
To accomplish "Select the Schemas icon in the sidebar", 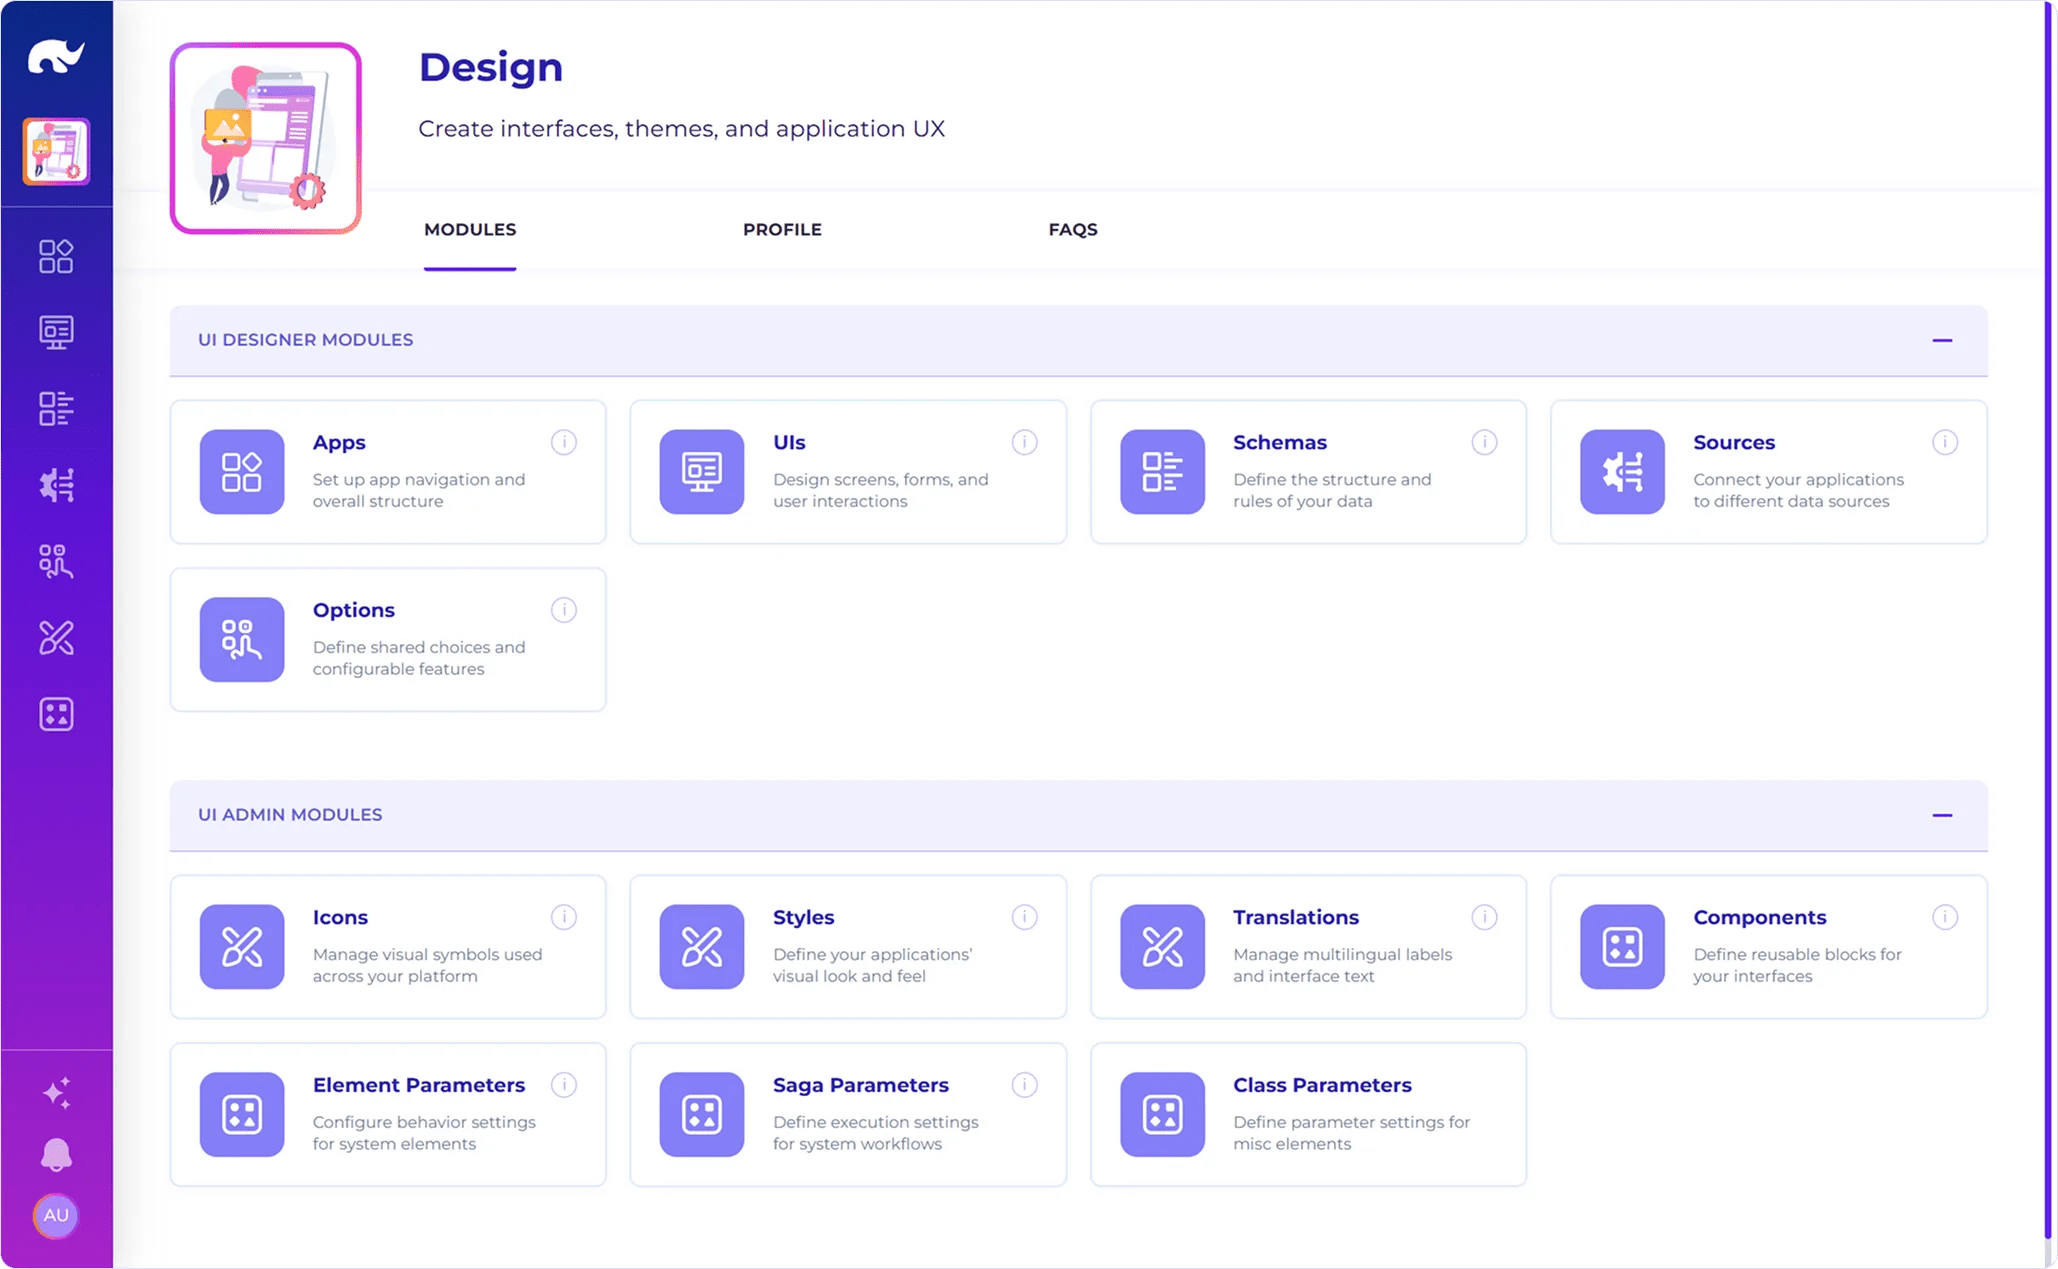I will pyautogui.click(x=56, y=408).
